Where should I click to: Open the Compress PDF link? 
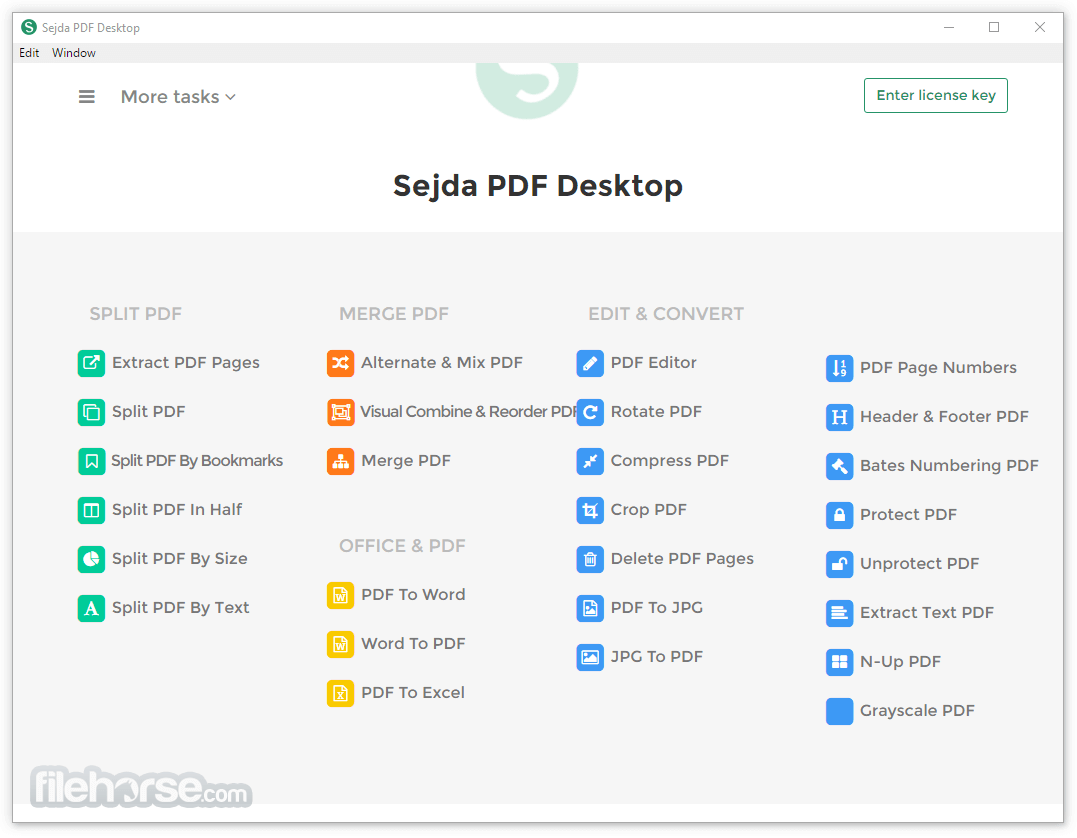coord(670,461)
